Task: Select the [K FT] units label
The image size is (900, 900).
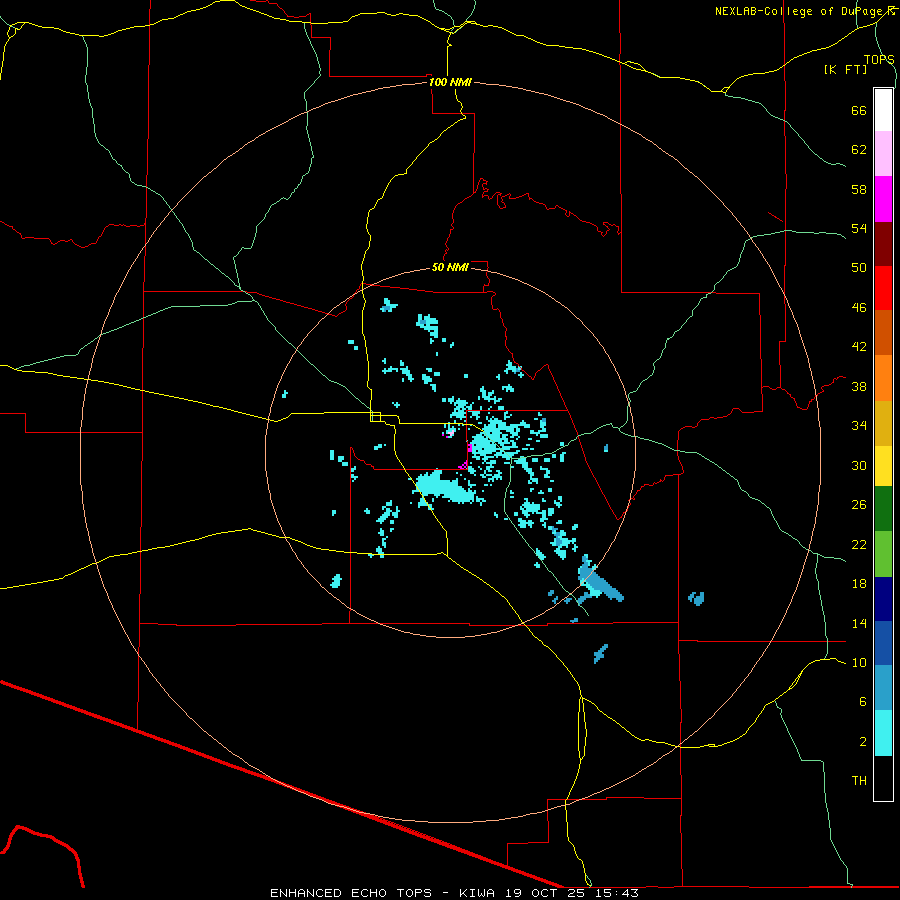Action: tap(845, 69)
